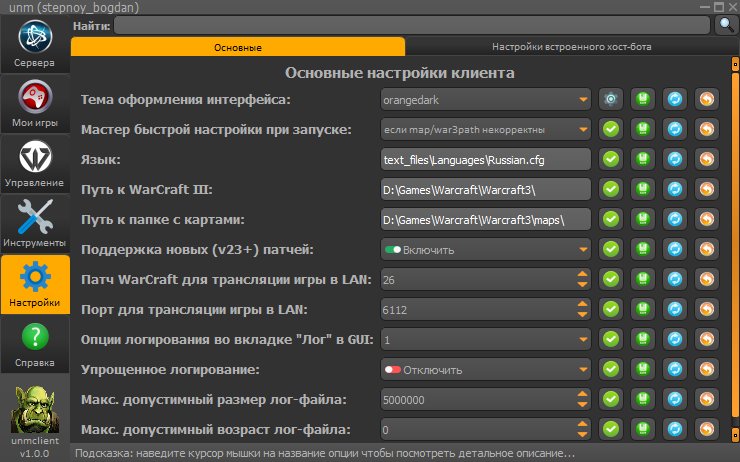Image resolution: width=740 pixels, height=462 pixels.
Task: Open the Отключить simplified logging dropdown
Action: point(486,370)
